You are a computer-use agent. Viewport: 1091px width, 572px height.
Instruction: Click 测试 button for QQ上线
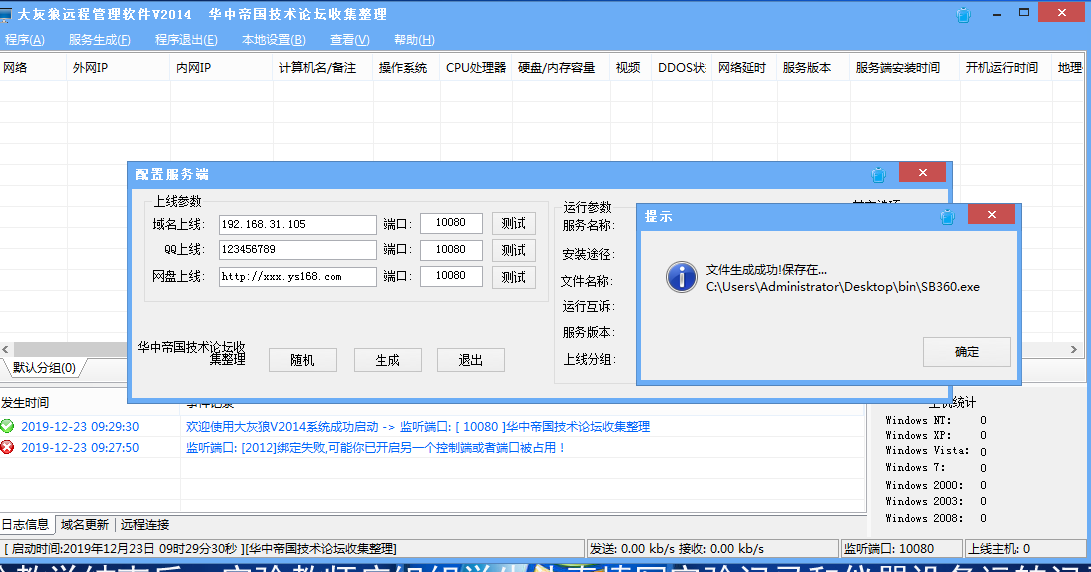pyautogui.click(x=513, y=250)
